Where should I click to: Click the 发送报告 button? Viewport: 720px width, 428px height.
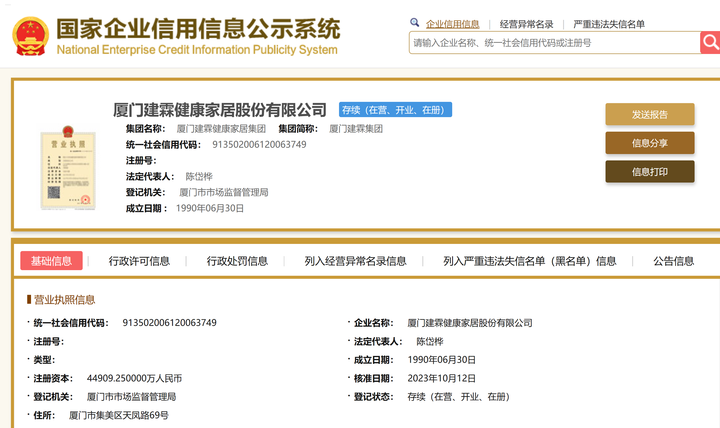(650, 114)
